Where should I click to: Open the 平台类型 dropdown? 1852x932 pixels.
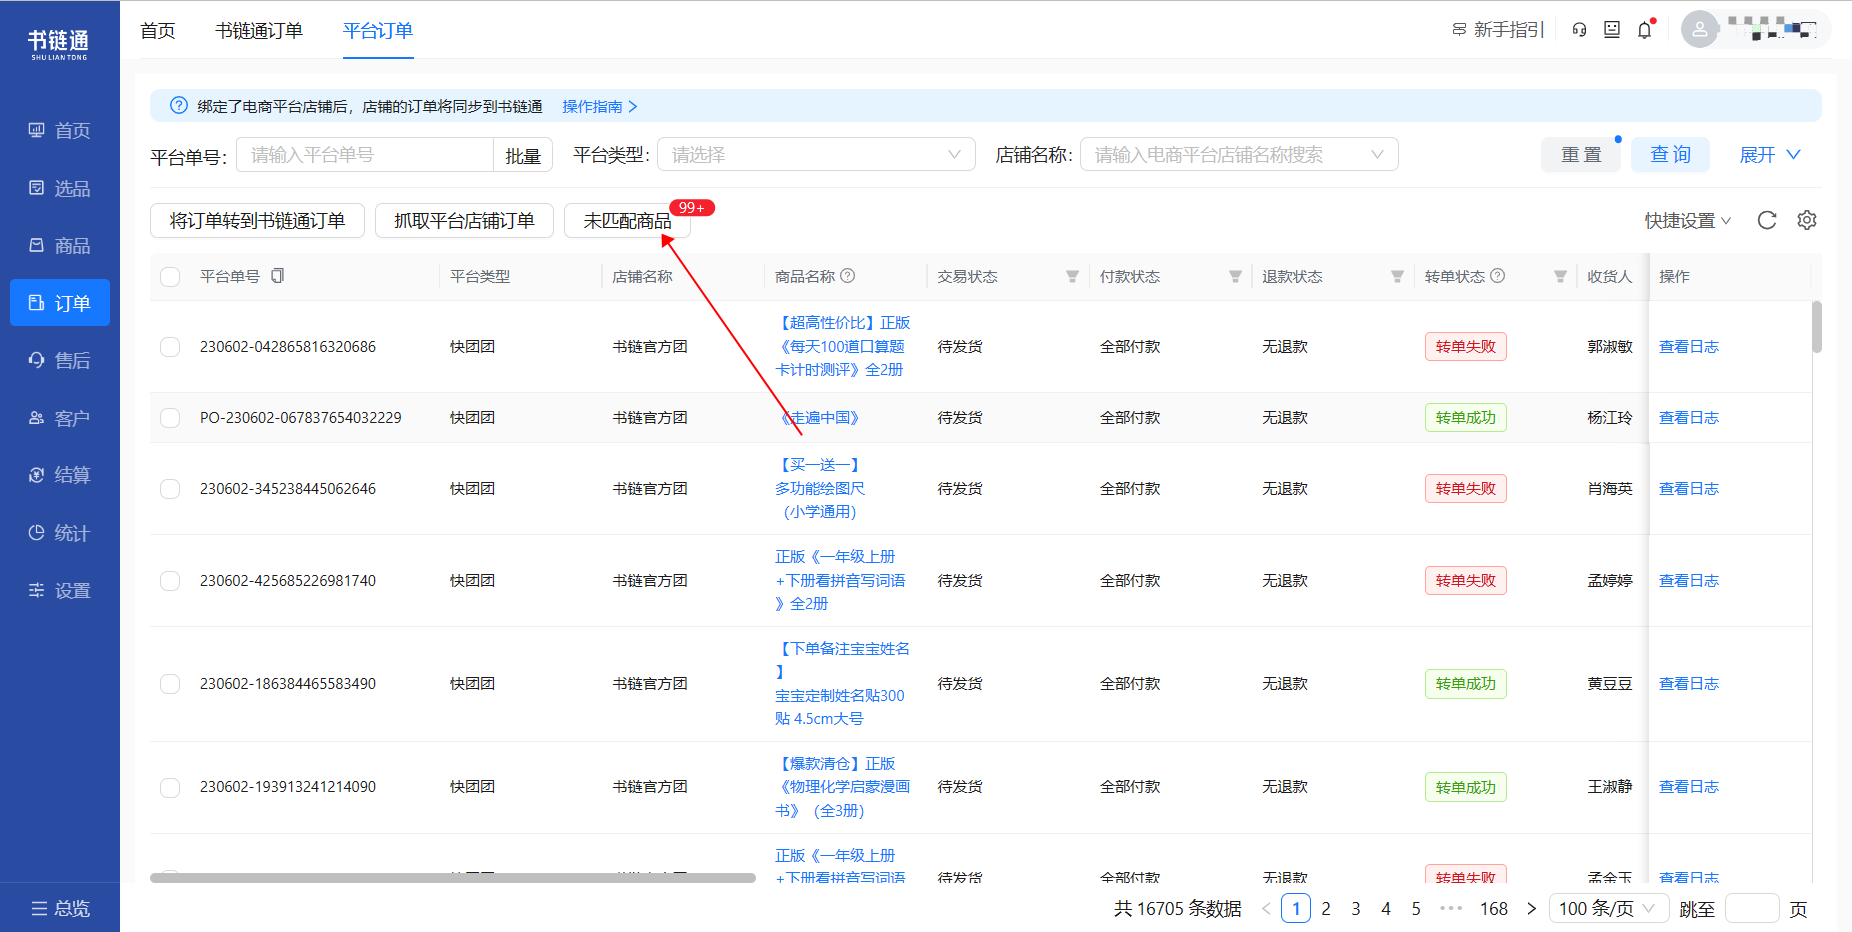point(816,155)
